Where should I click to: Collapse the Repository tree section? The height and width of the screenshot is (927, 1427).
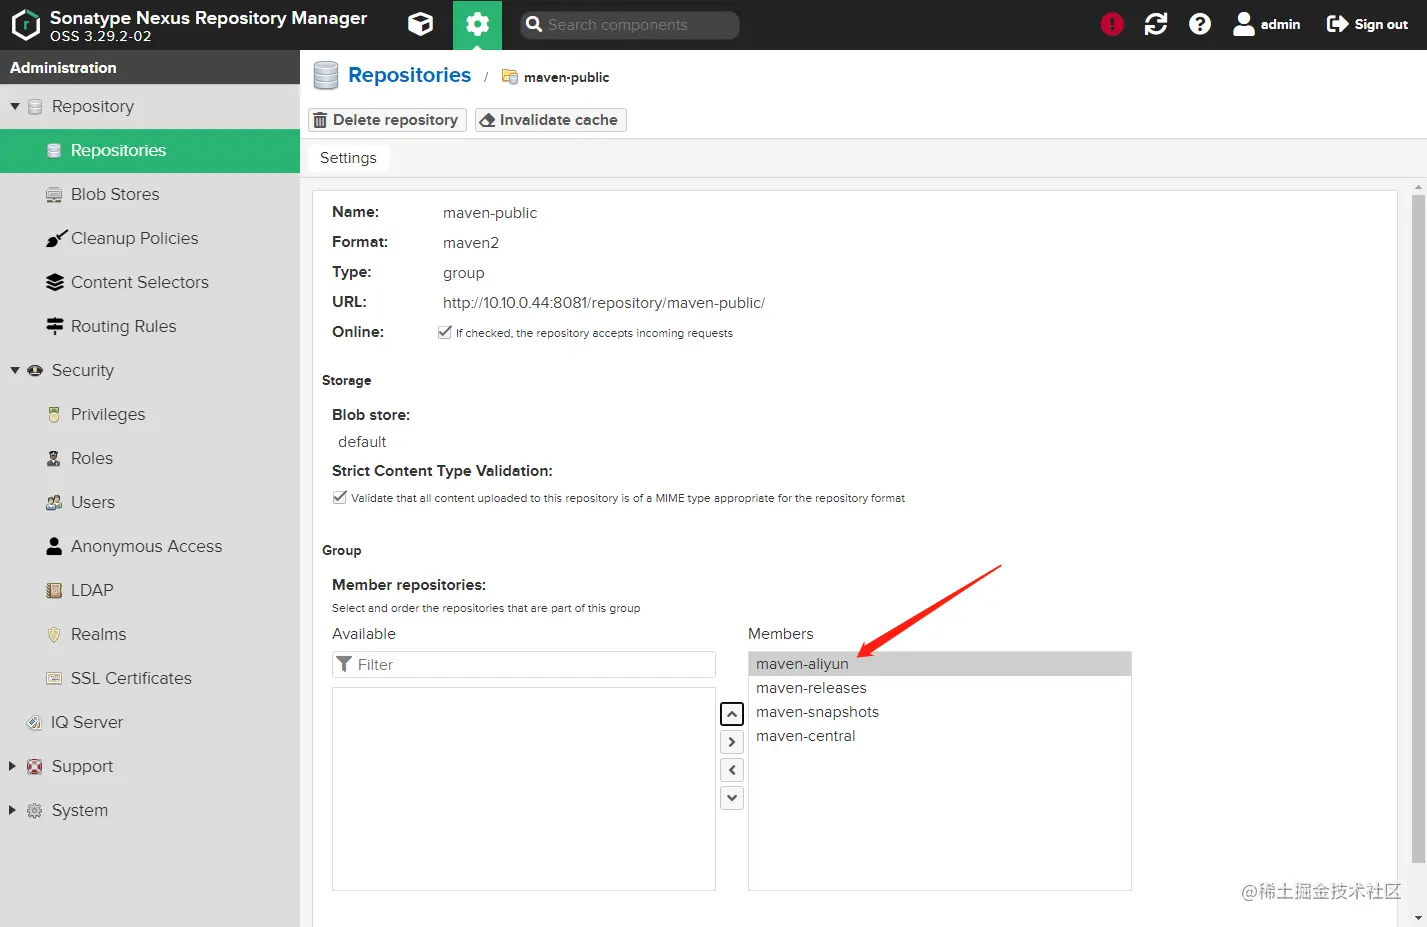click(x=15, y=106)
